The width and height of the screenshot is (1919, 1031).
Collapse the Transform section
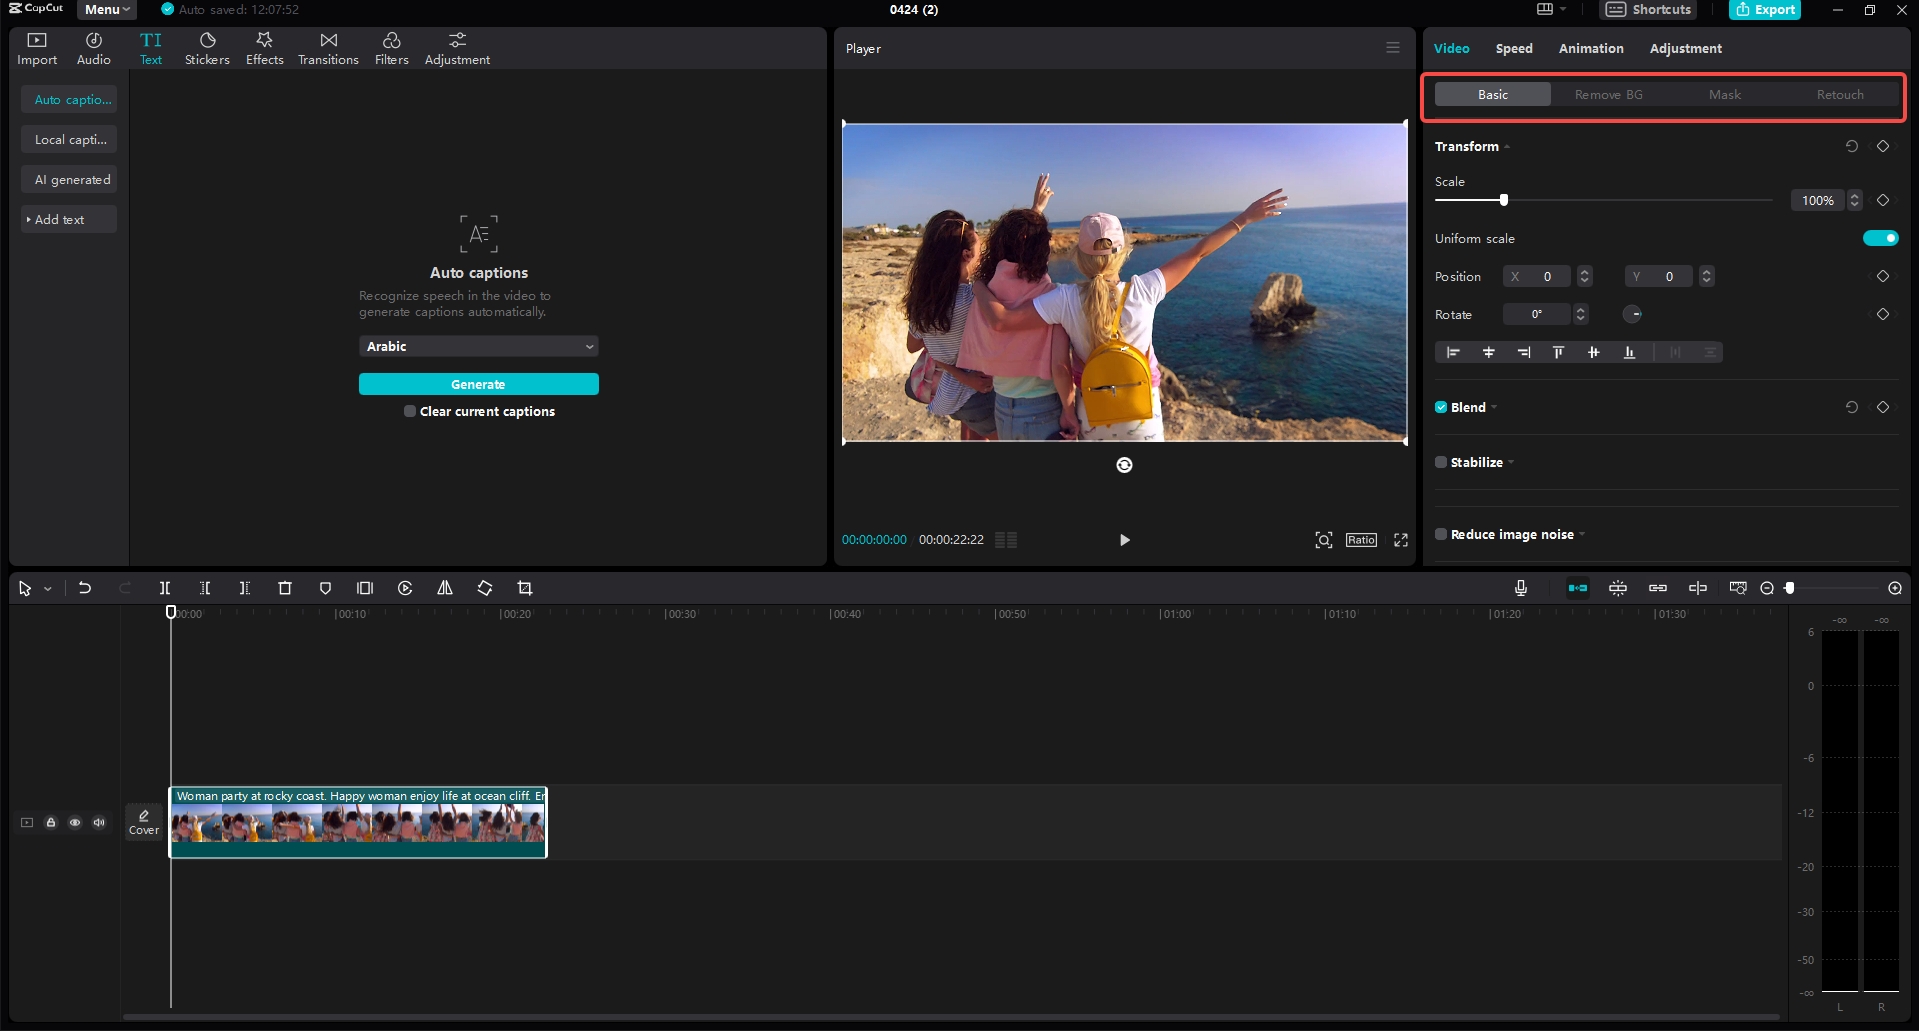pyautogui.click(x=1505, y=146)
